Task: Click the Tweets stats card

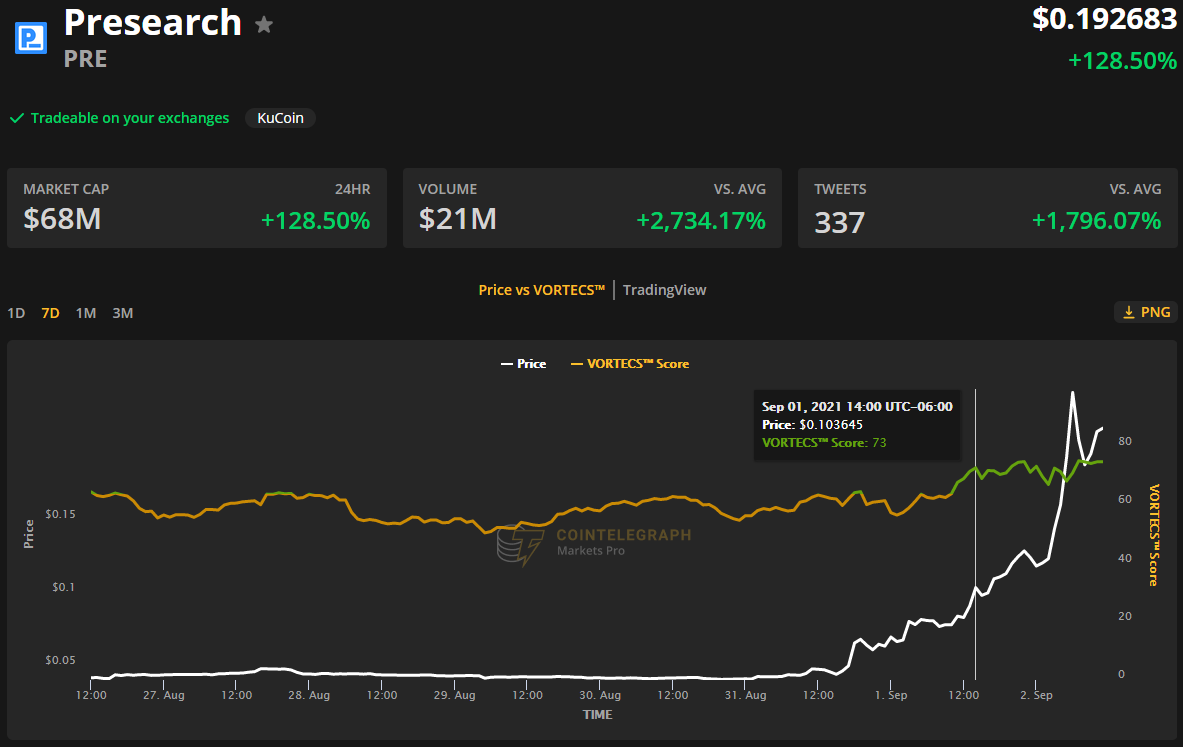Action: pyautogui.click(x=987, y=208)
